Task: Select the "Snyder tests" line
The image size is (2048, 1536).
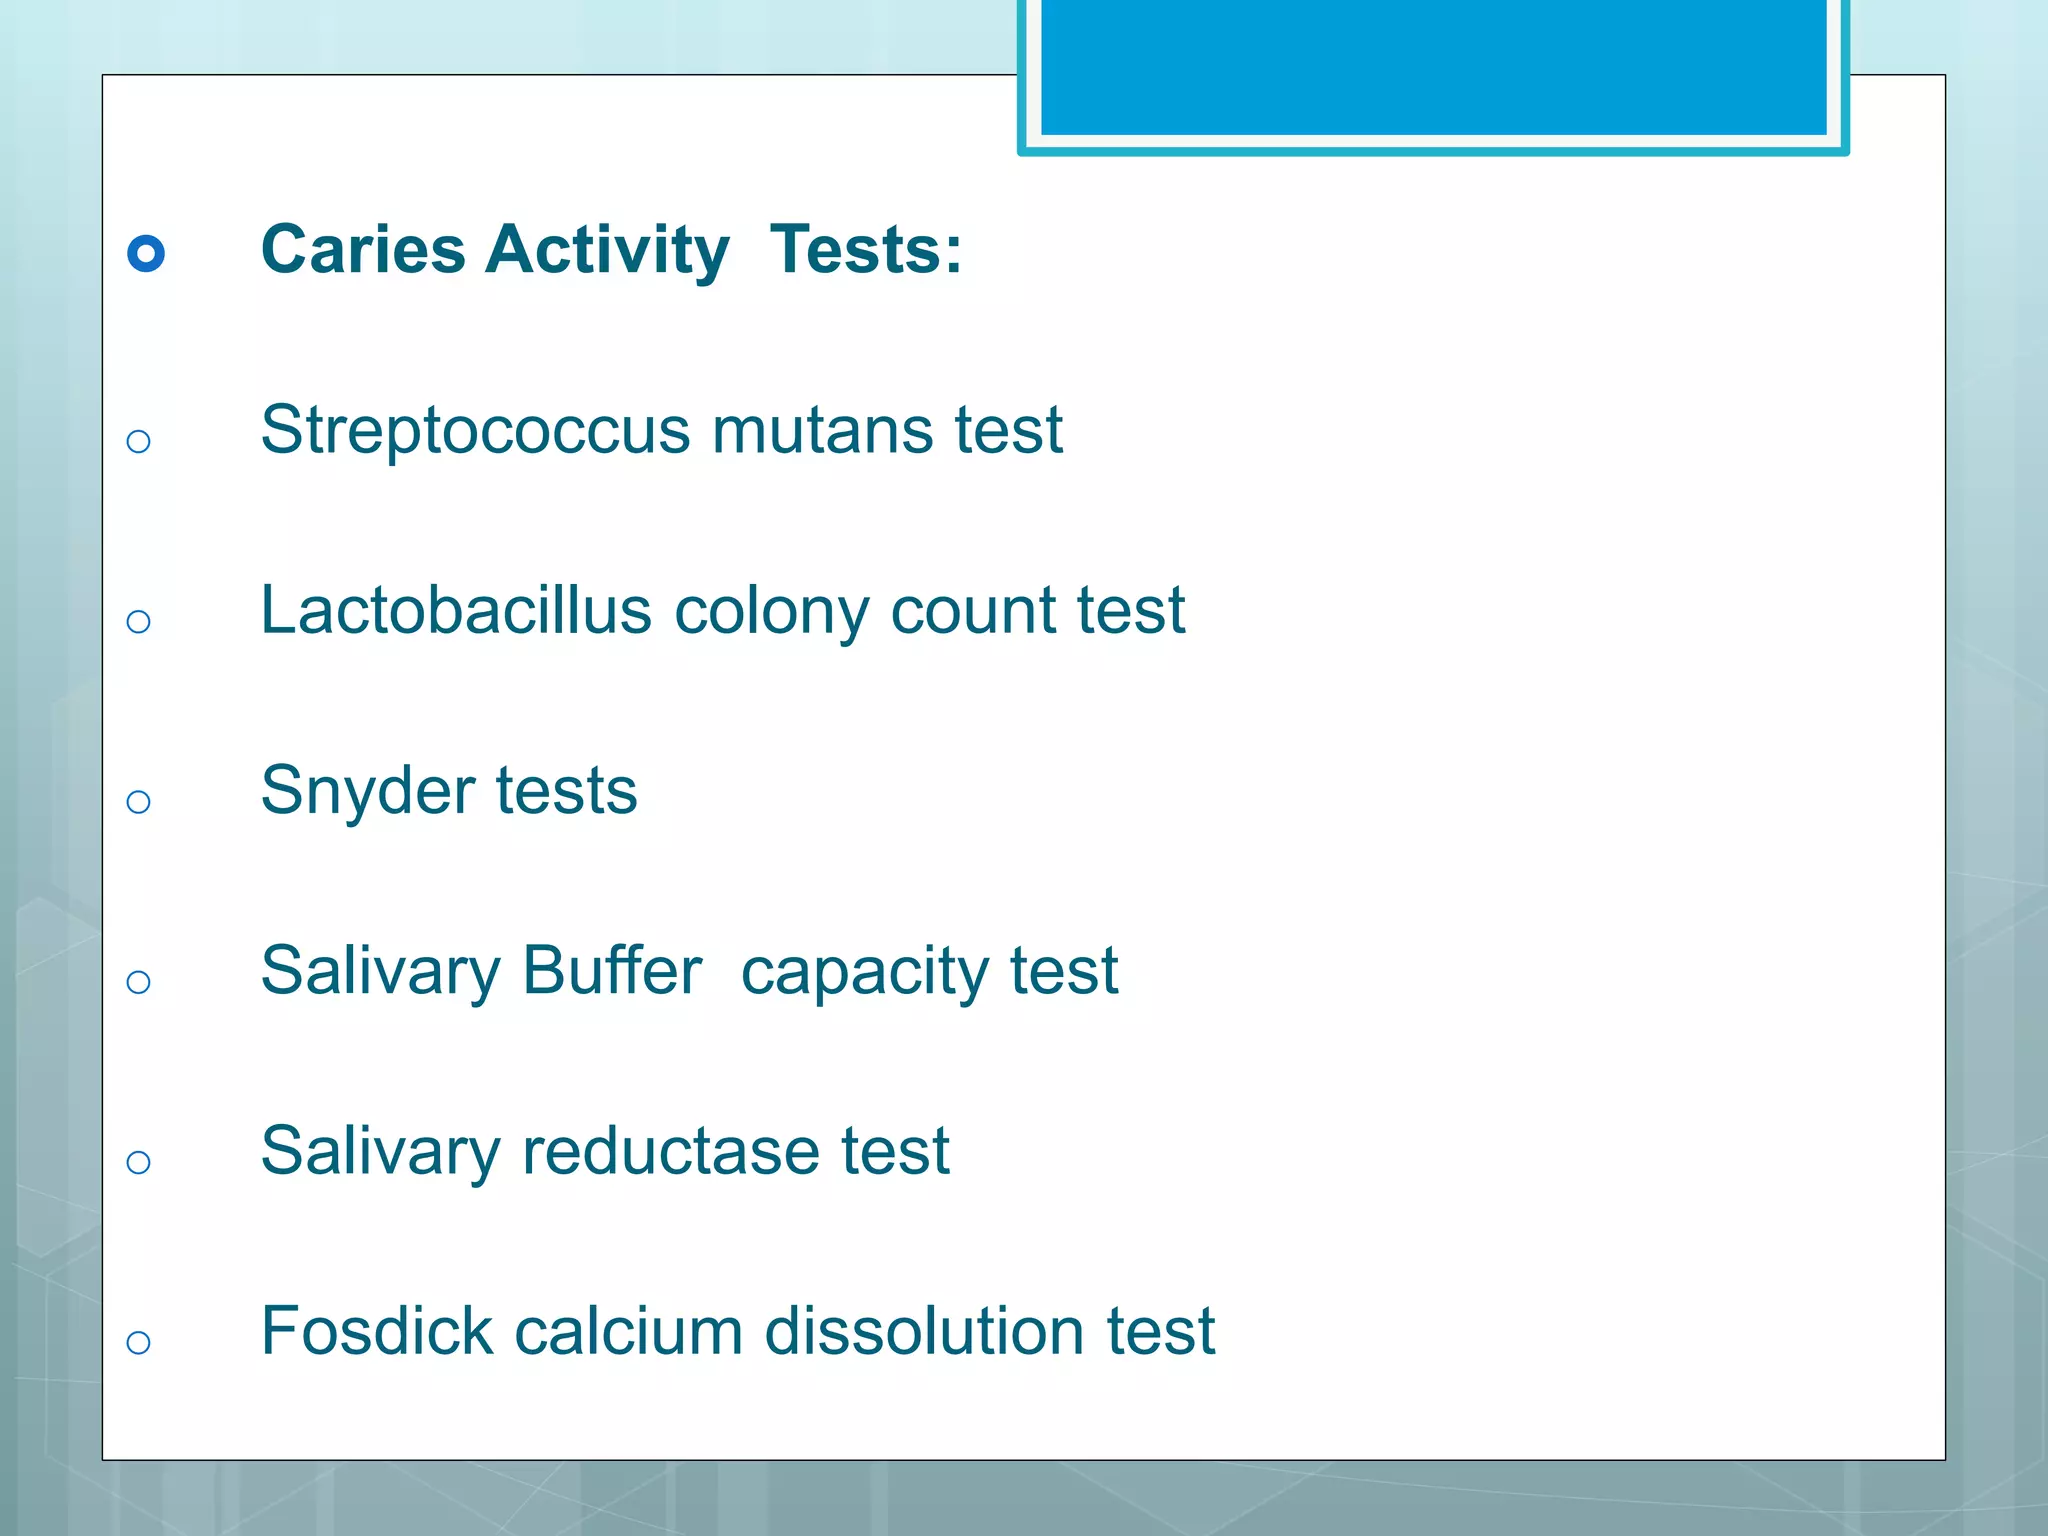Action: tap(448, 791)
